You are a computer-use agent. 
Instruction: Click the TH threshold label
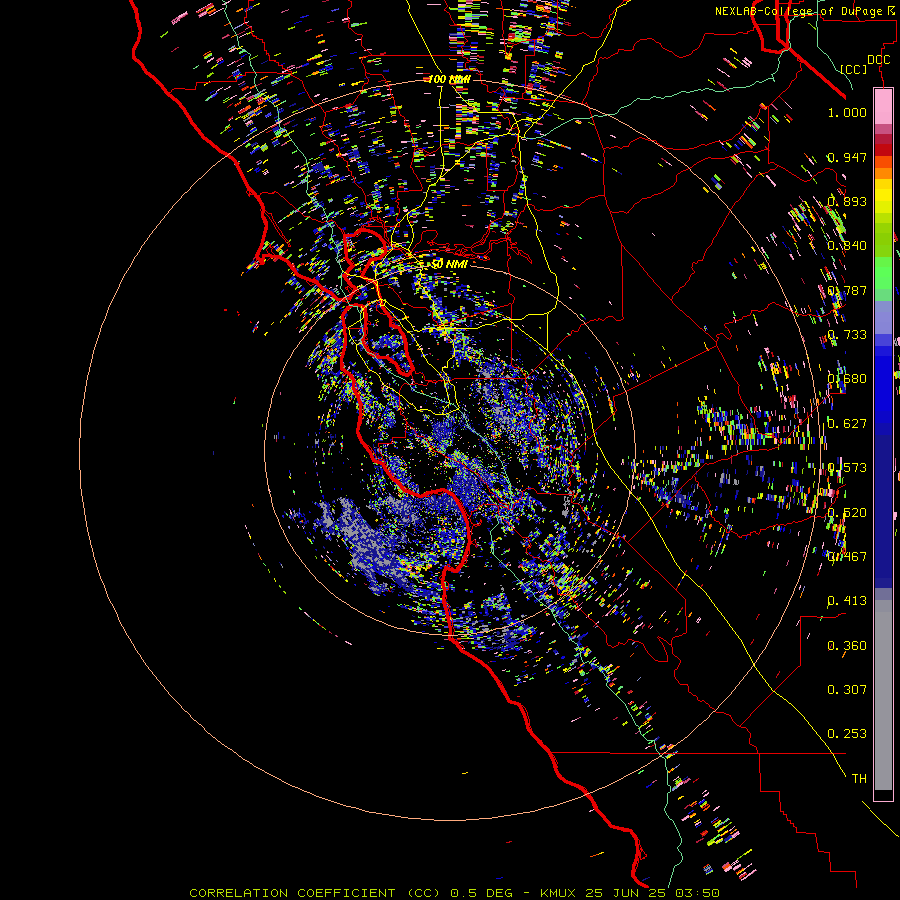coord(859,779)
